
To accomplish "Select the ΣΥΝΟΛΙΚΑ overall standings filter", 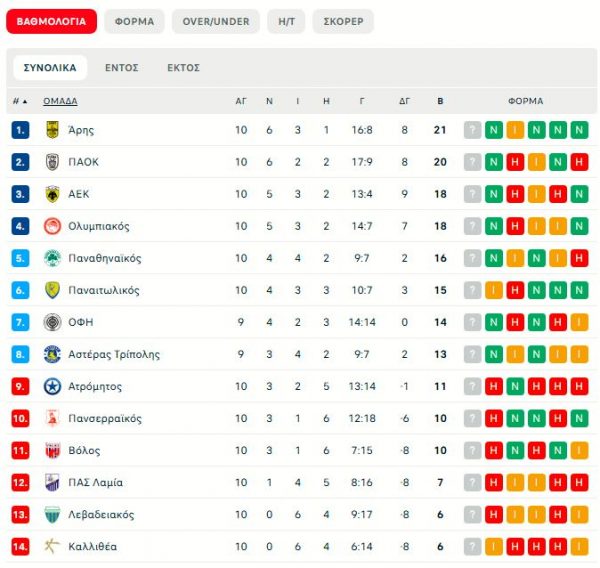I will click(x=50, y=68).
